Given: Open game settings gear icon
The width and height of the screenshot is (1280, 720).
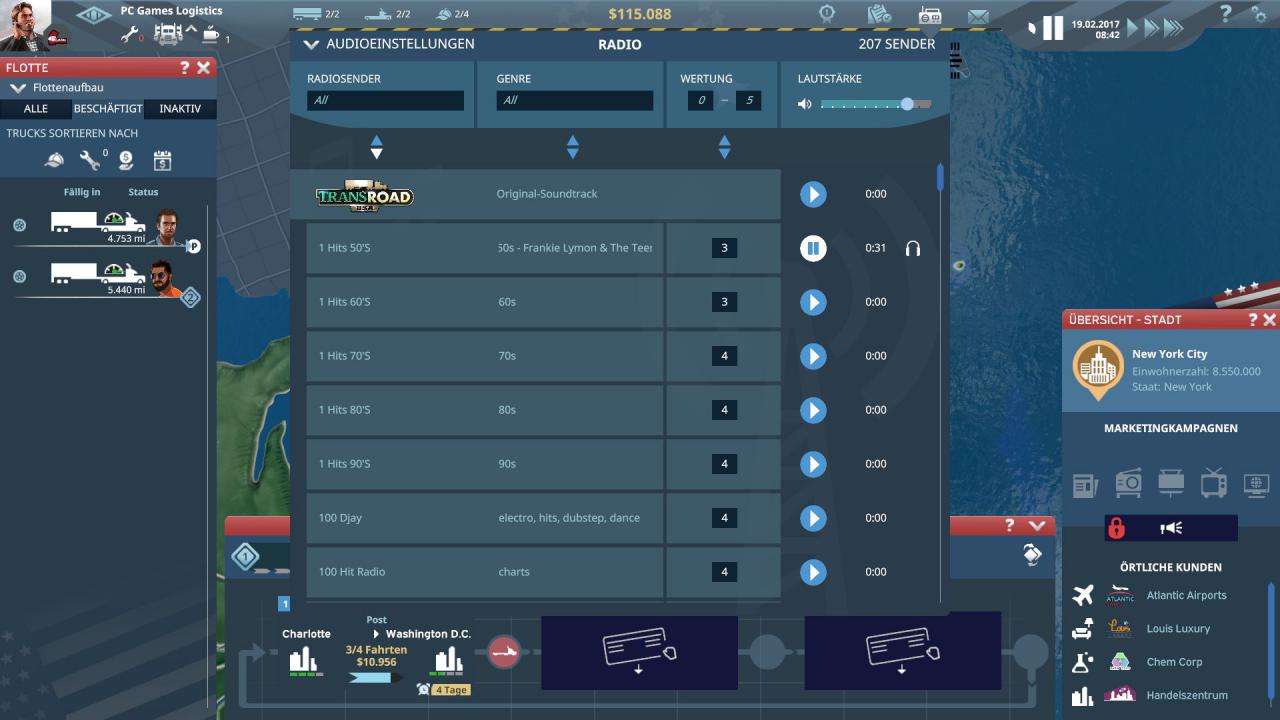Looking at the screenshot, I should [x=1258, y=14].
